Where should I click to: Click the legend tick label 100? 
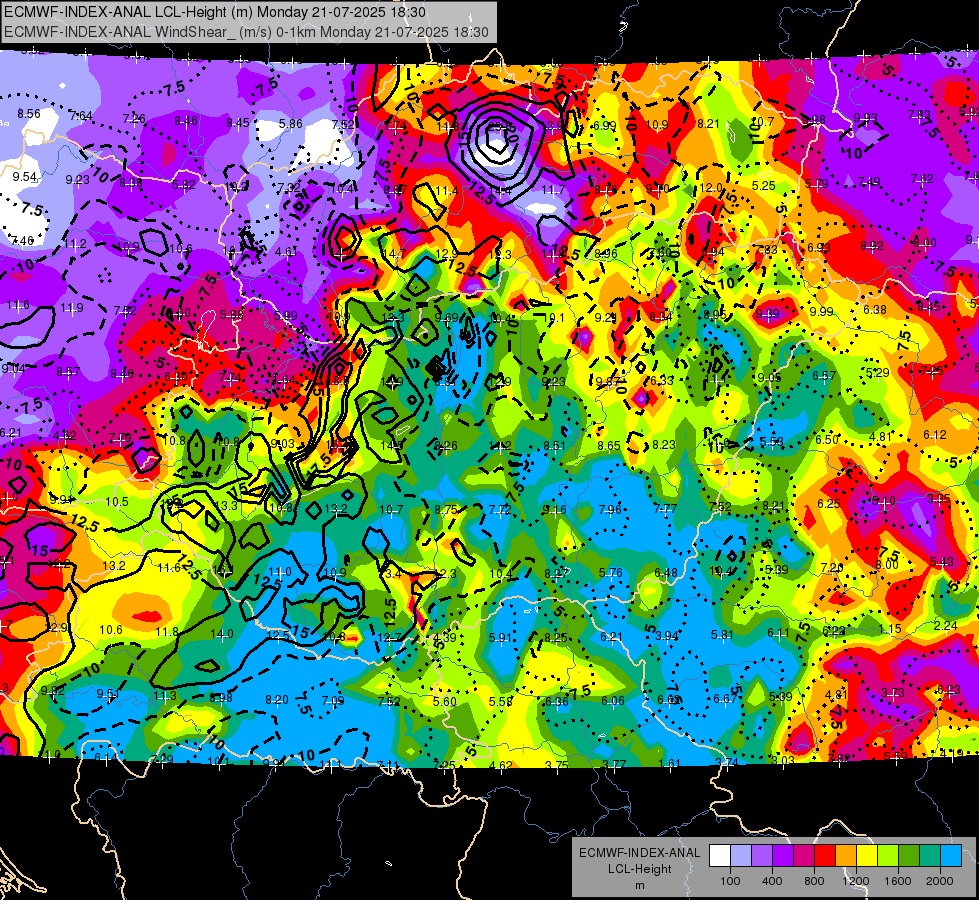click(730, 881)
